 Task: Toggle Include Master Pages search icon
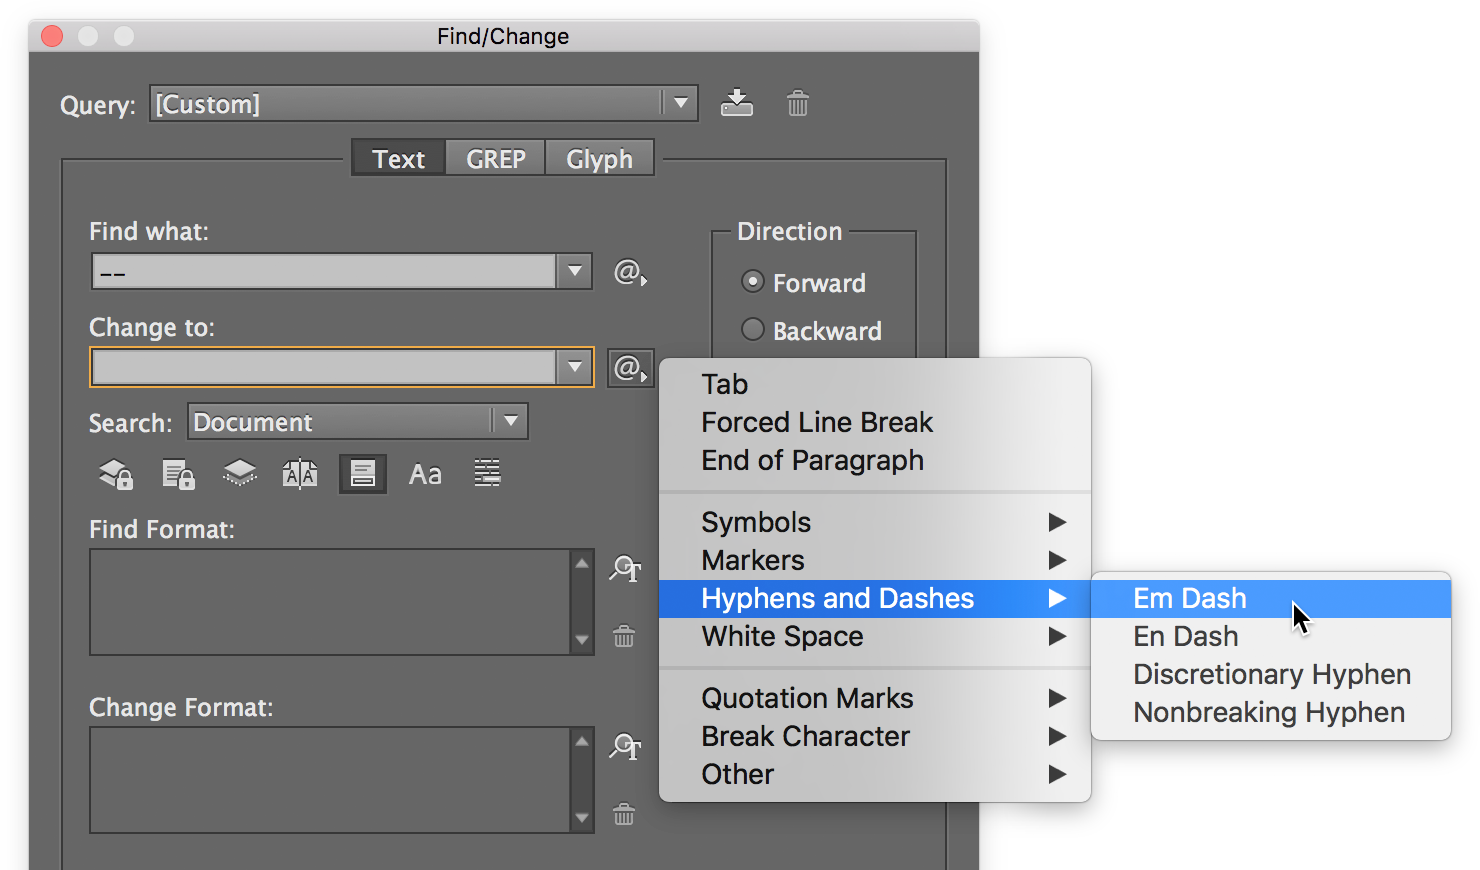click(x=300, y=474)
